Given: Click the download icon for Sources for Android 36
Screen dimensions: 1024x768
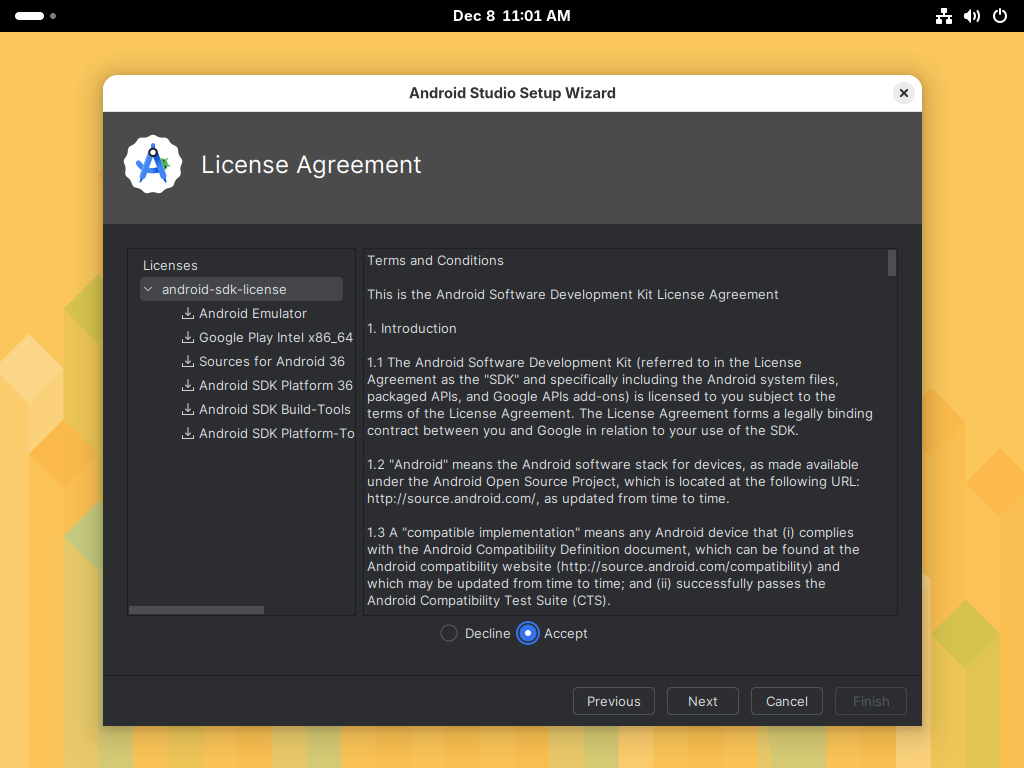Looking at the screenshot, I should click(x=187, y=361).
